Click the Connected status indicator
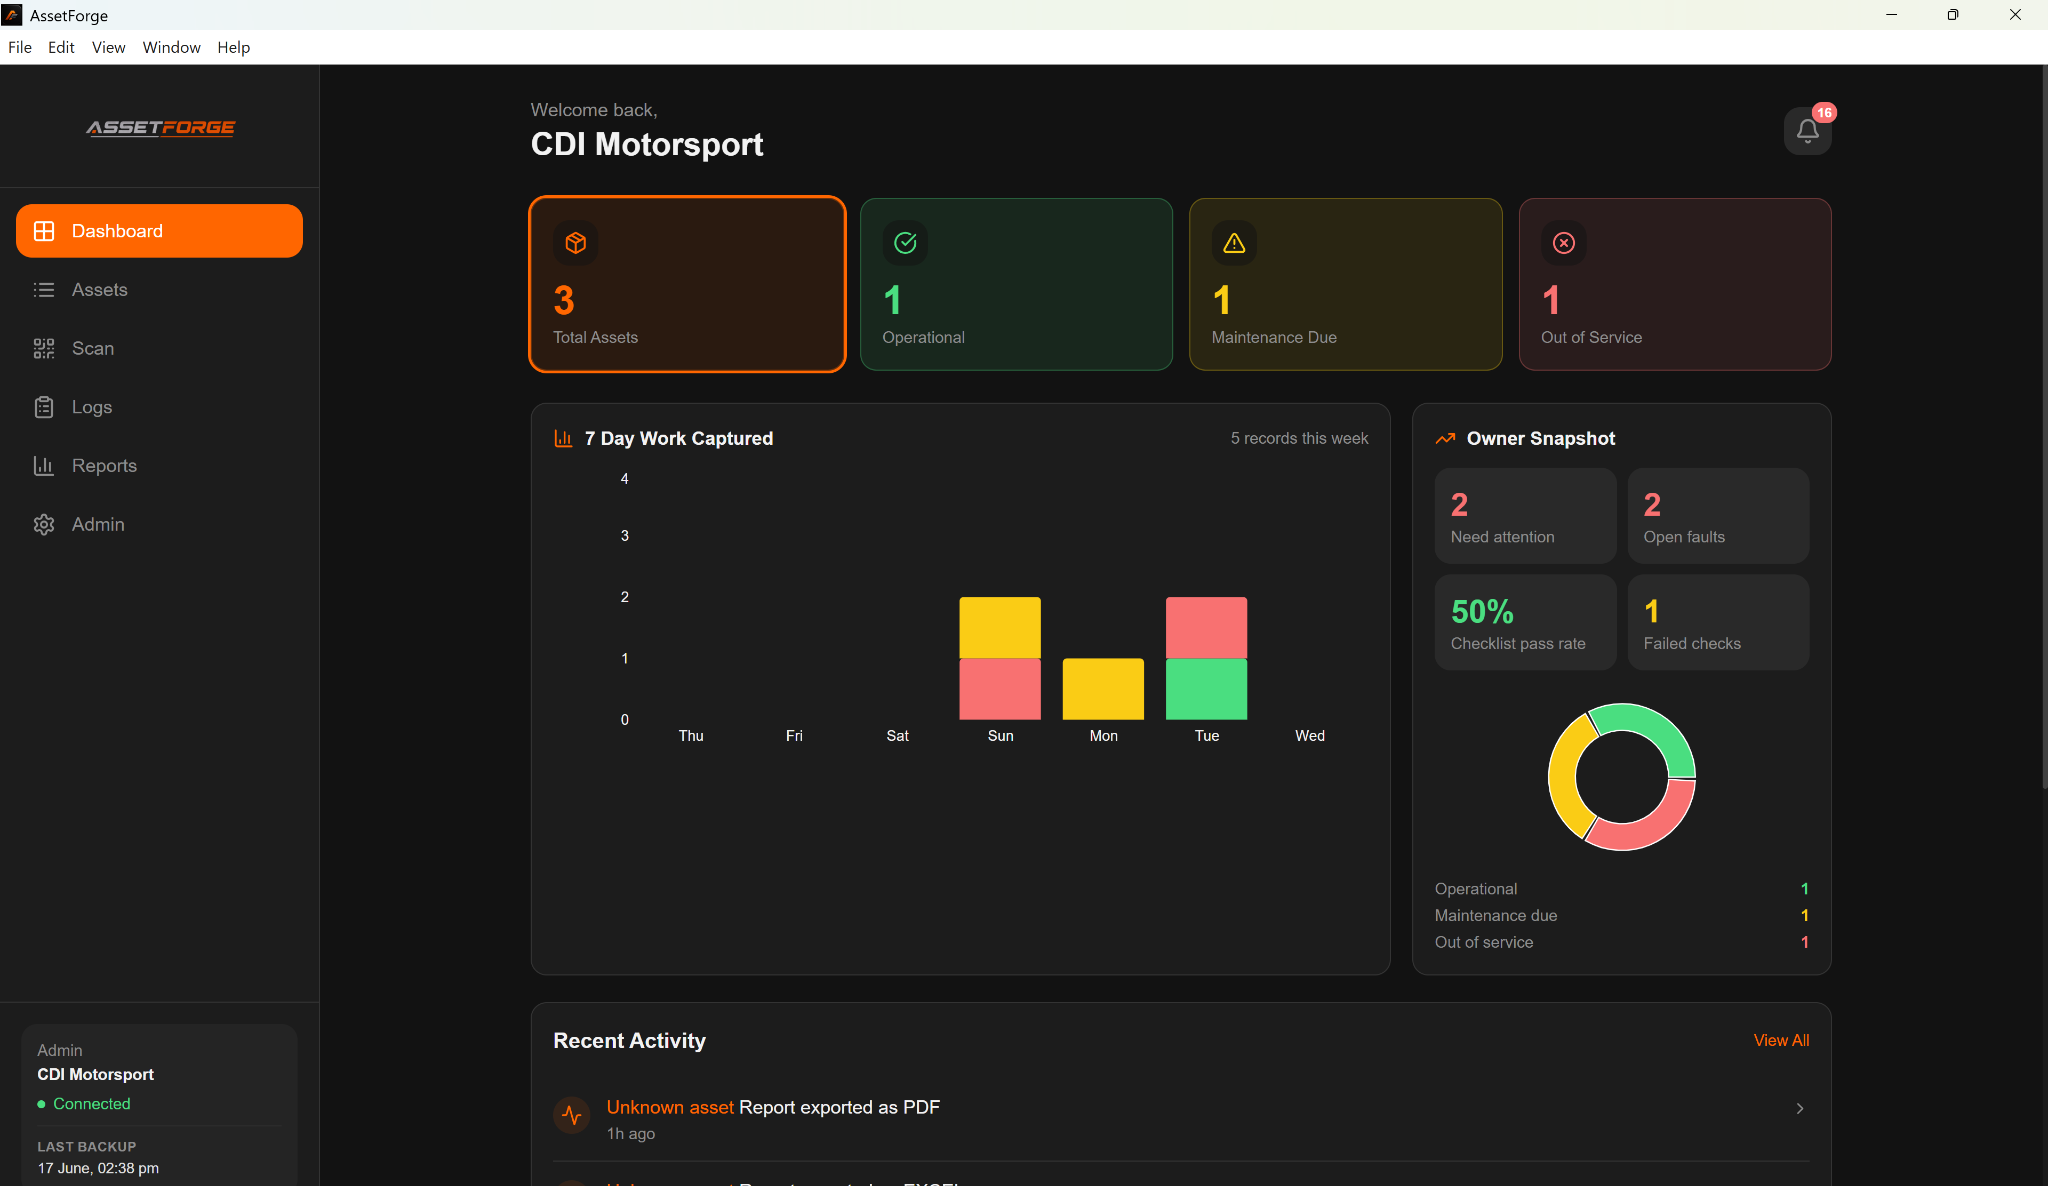2048x1186 pixels. pyautogui.click(x=84, y=1104)
